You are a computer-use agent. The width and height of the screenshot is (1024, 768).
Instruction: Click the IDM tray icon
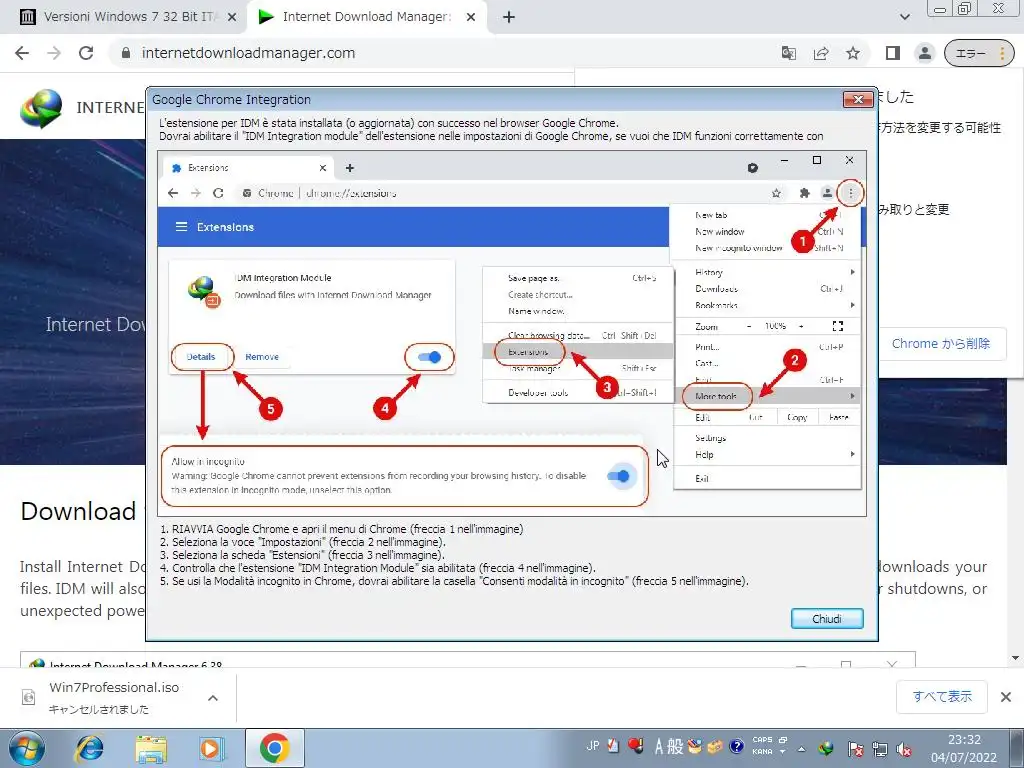[x=826, y=749]
